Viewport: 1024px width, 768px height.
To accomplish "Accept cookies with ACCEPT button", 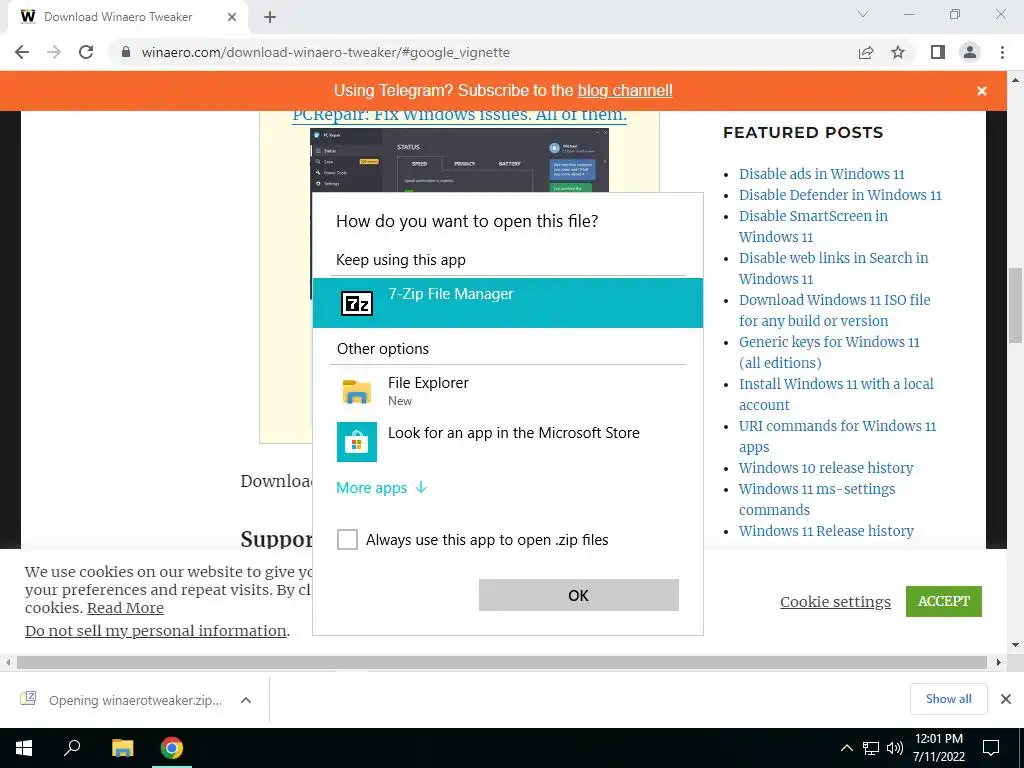I will pos(944,601).
